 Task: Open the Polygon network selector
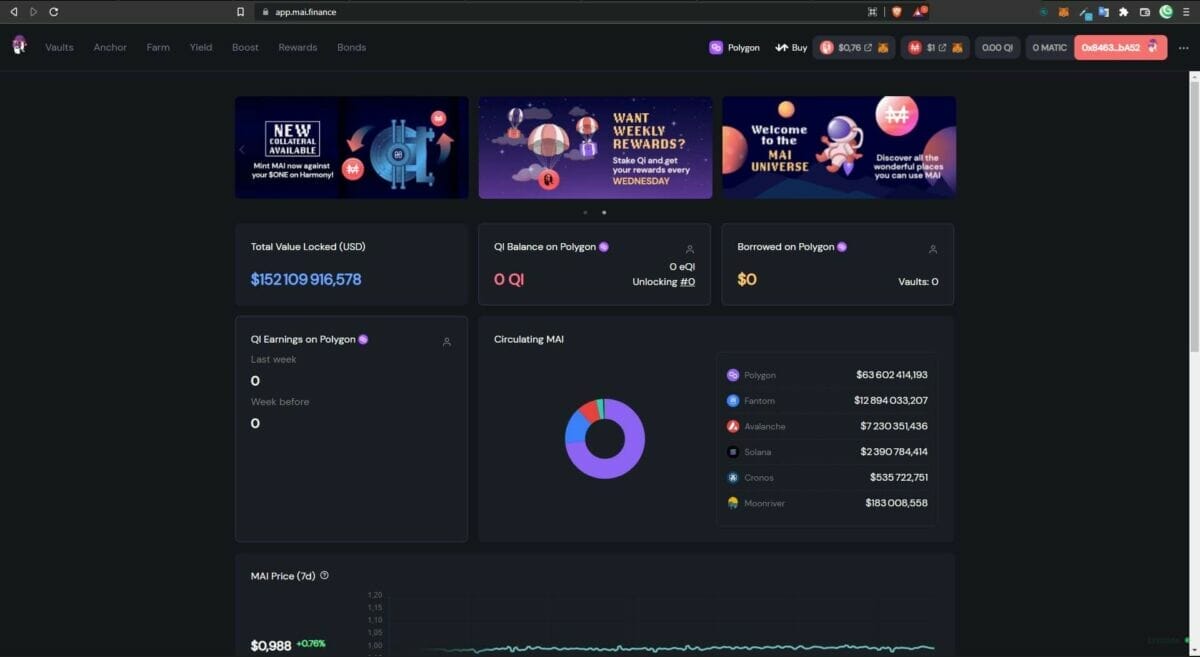(734, 48)
